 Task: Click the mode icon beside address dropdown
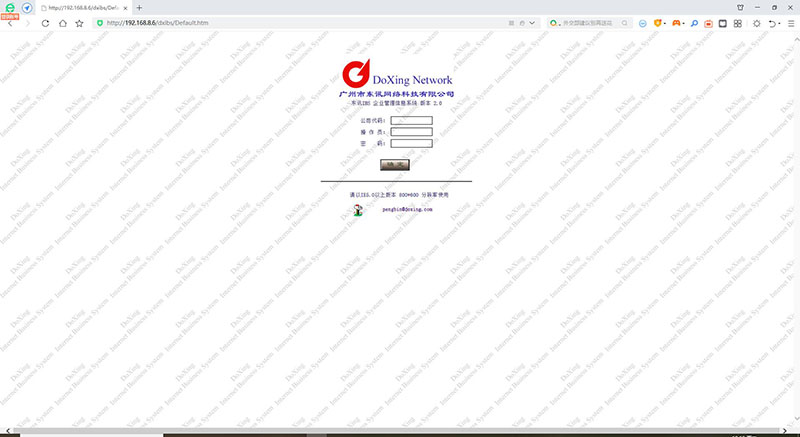[522, 23]
